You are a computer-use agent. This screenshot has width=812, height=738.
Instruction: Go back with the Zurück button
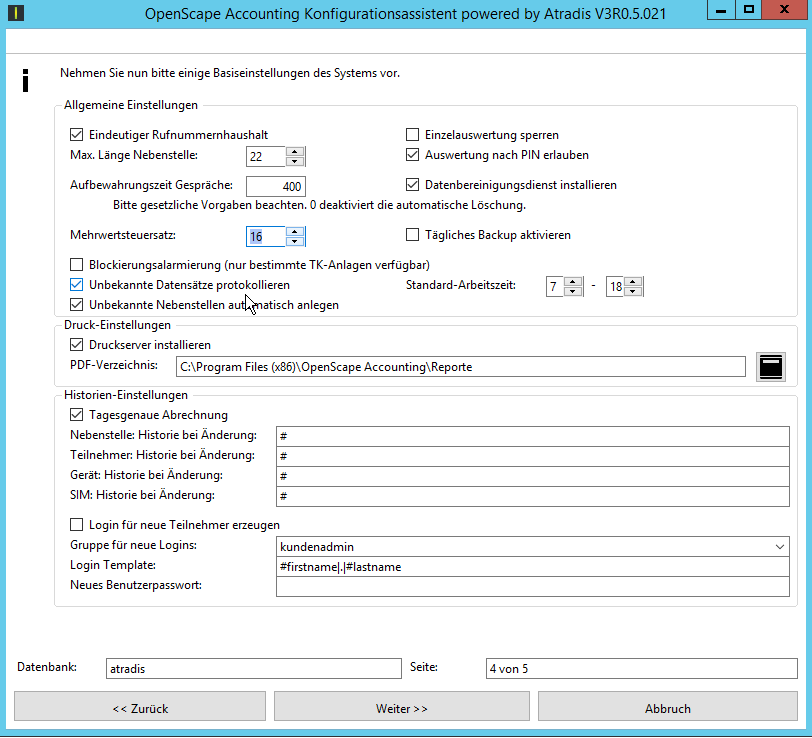point(140,707)
